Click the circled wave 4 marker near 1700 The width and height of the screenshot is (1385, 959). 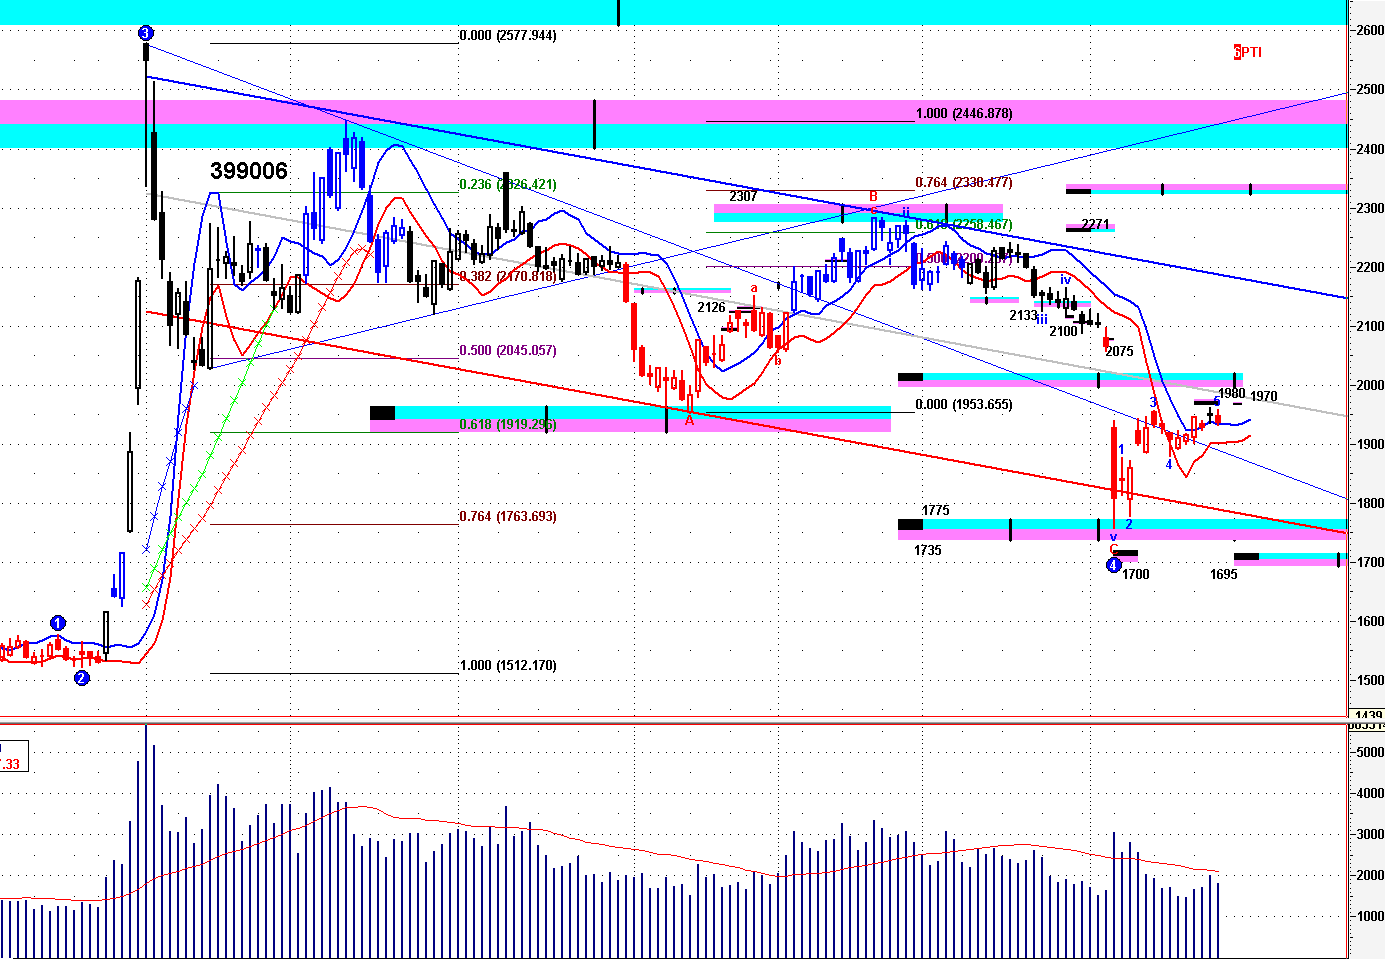pos(1113,566)
